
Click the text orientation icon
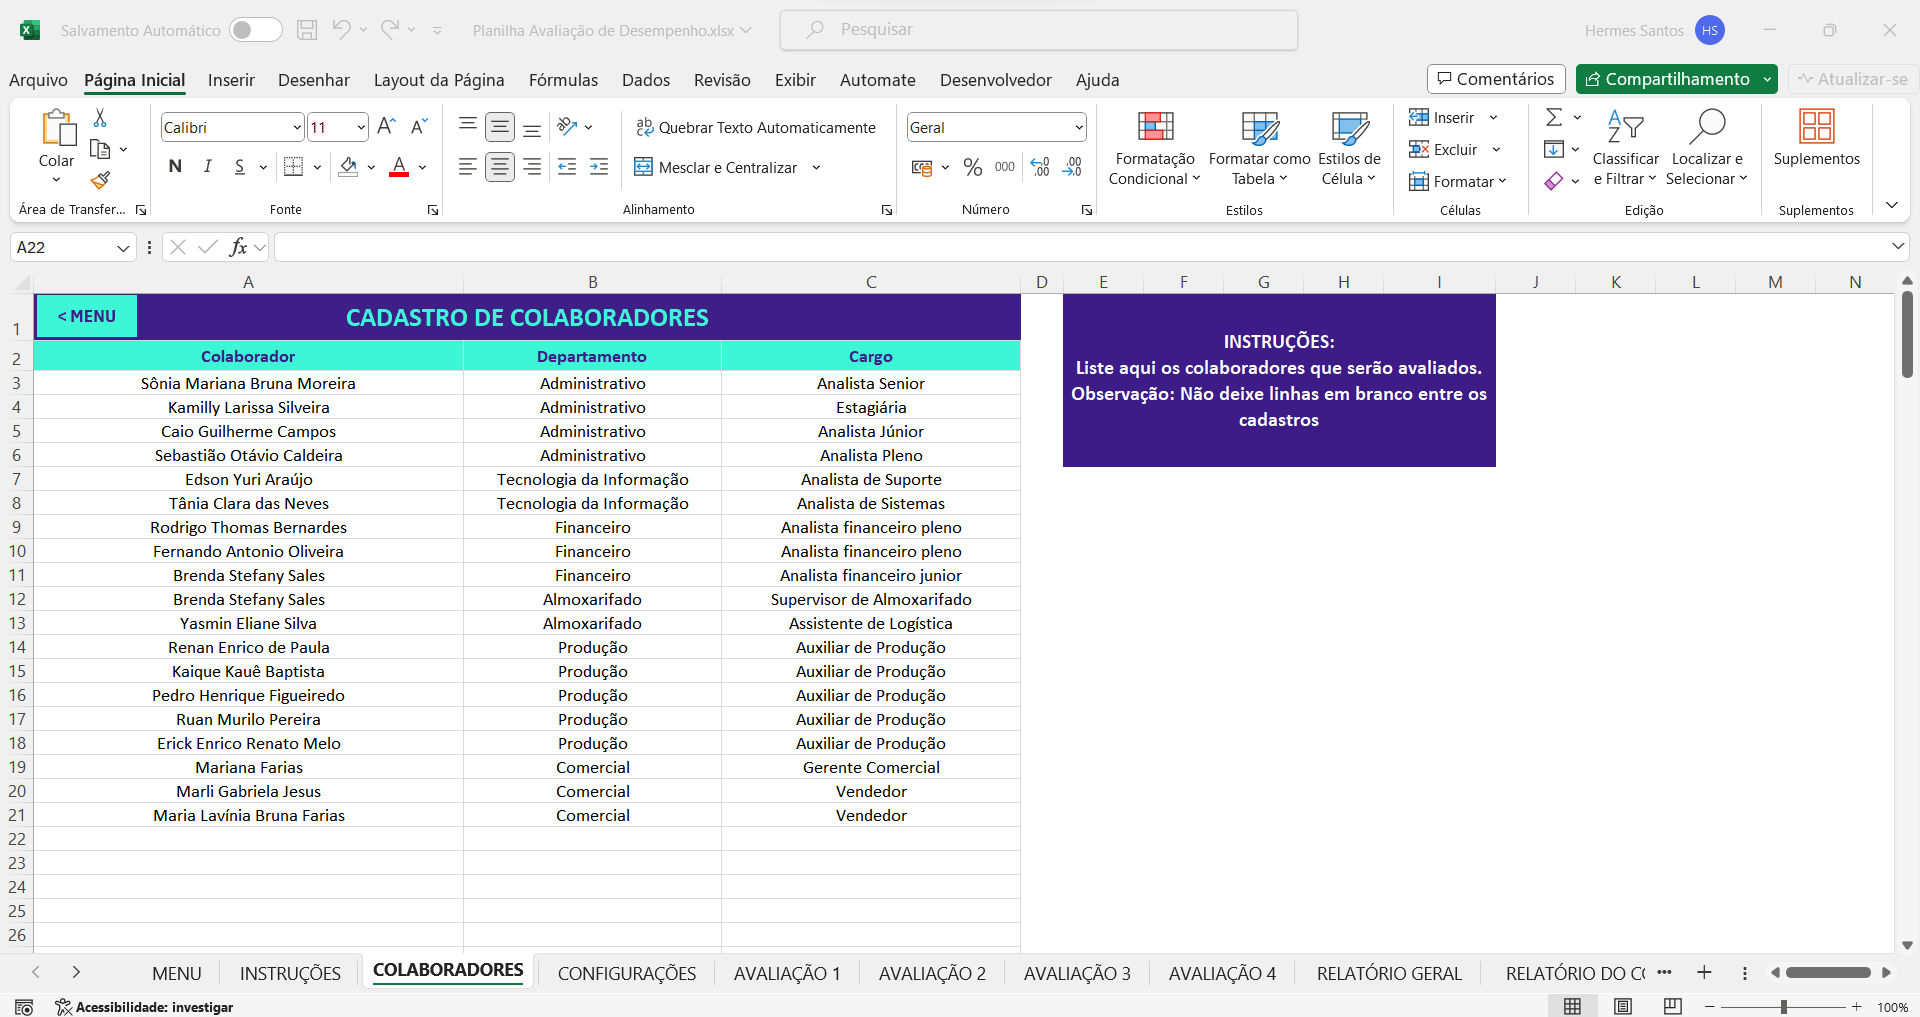point(568,126)
